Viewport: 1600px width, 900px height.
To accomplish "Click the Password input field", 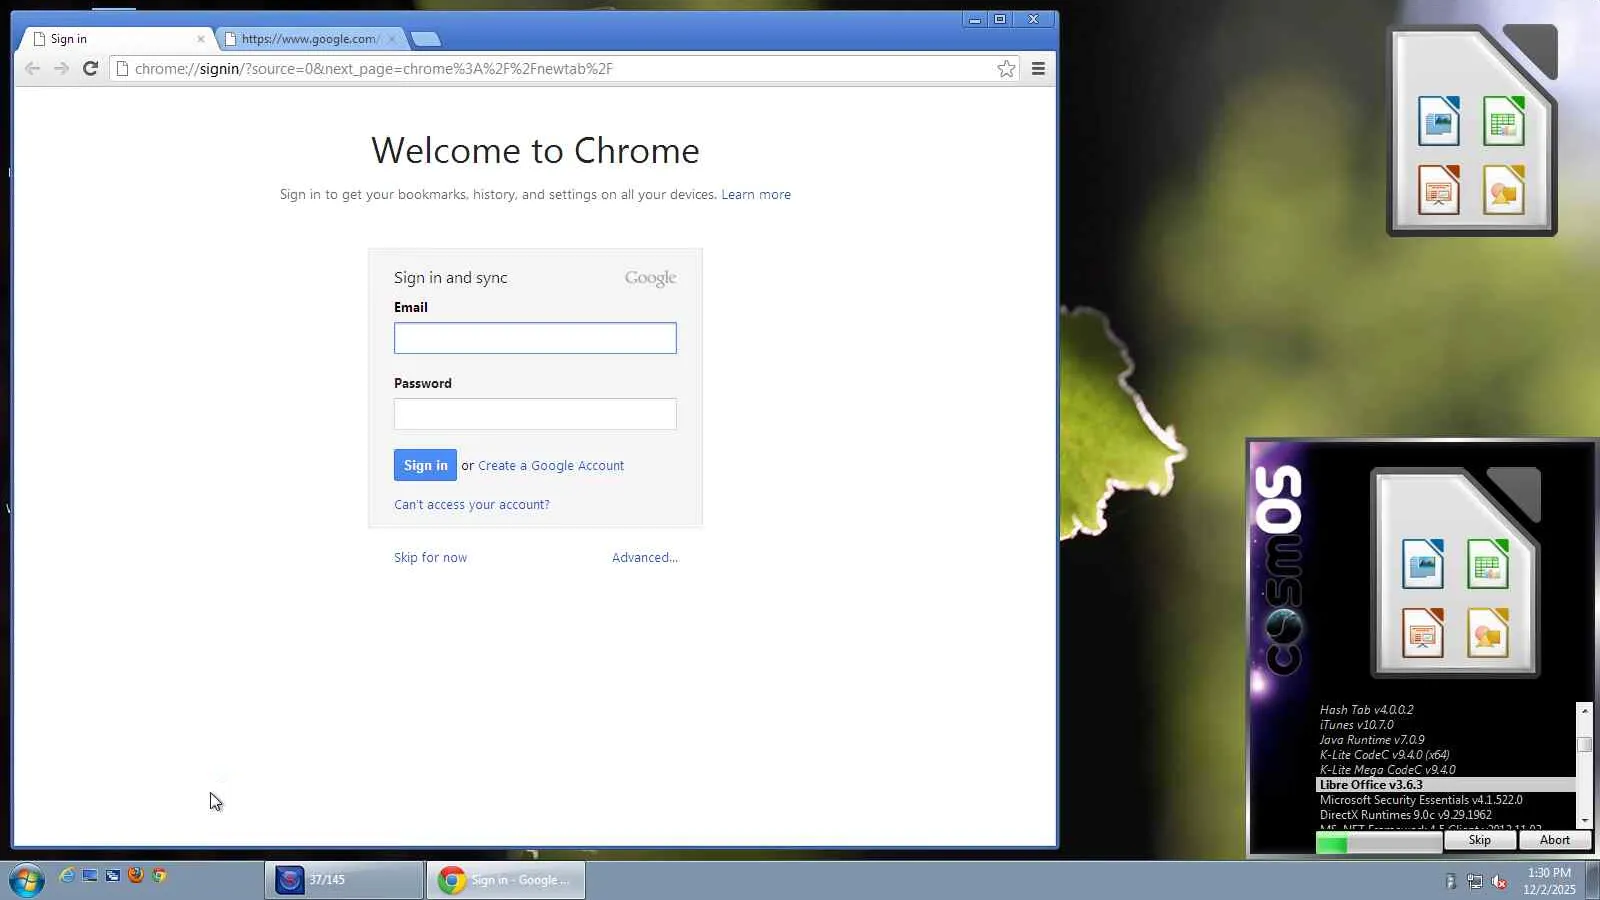I will (x=535, y=414).
